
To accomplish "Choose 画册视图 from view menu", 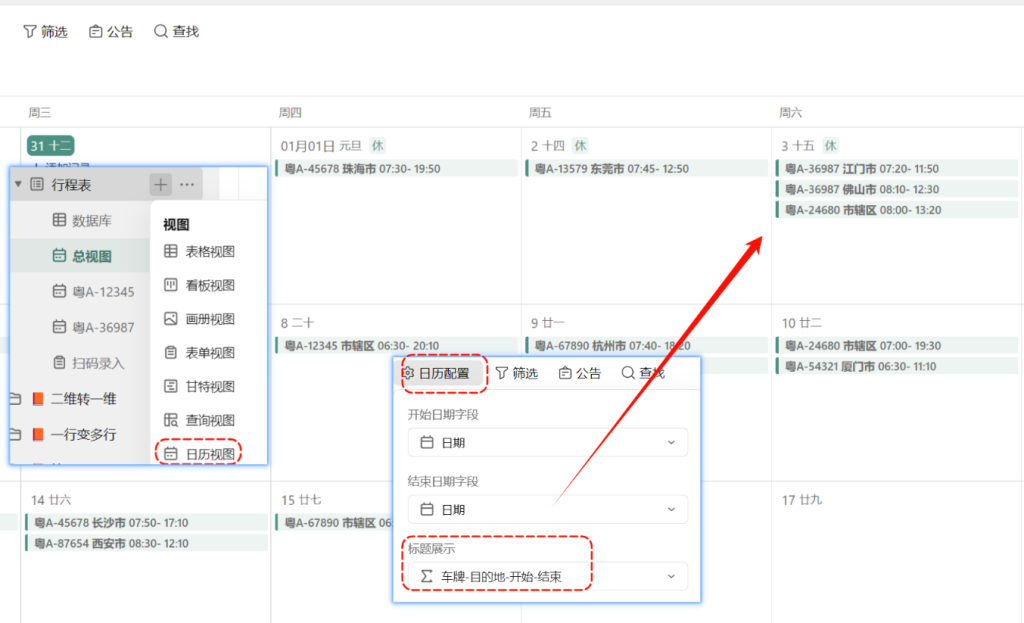I will tap(199, 319).
